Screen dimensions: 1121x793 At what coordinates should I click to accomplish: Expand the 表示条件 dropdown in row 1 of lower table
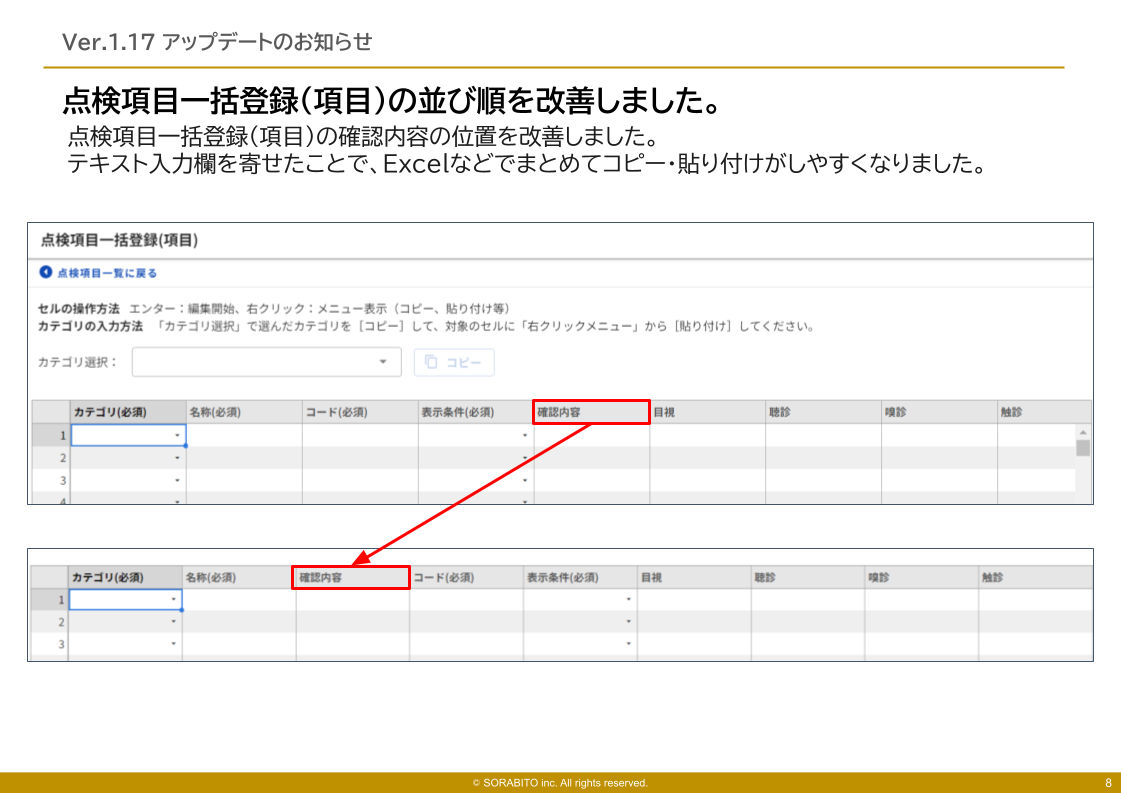[628, 599]
